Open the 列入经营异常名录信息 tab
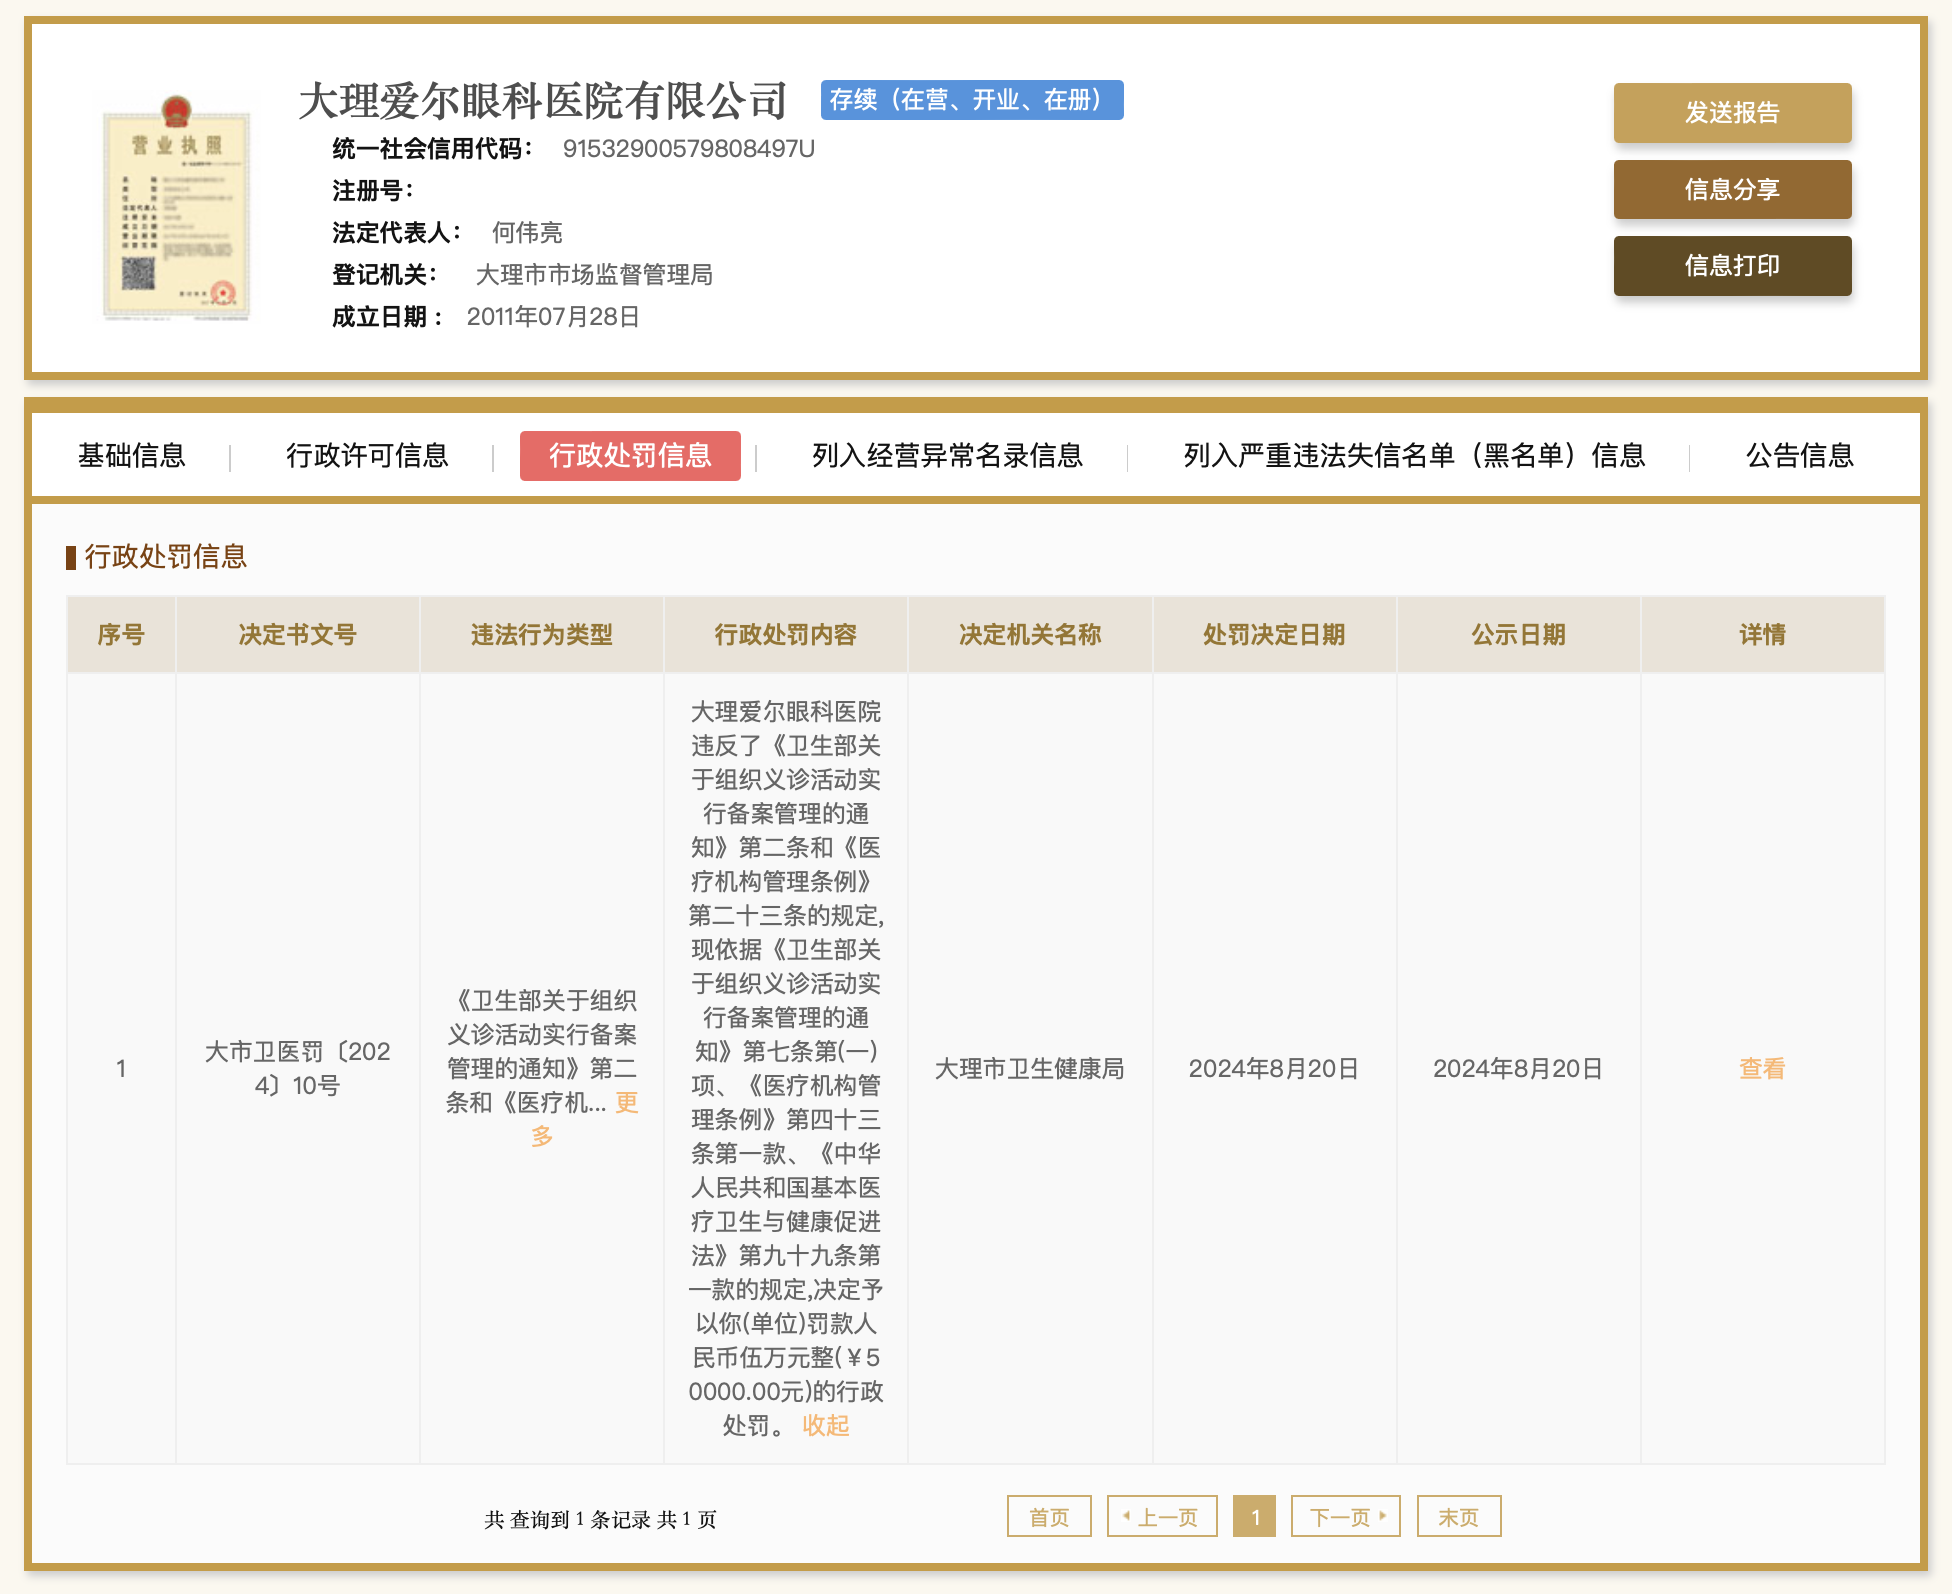Screen dimensions: 1952x1594 (x=946, y=456)
